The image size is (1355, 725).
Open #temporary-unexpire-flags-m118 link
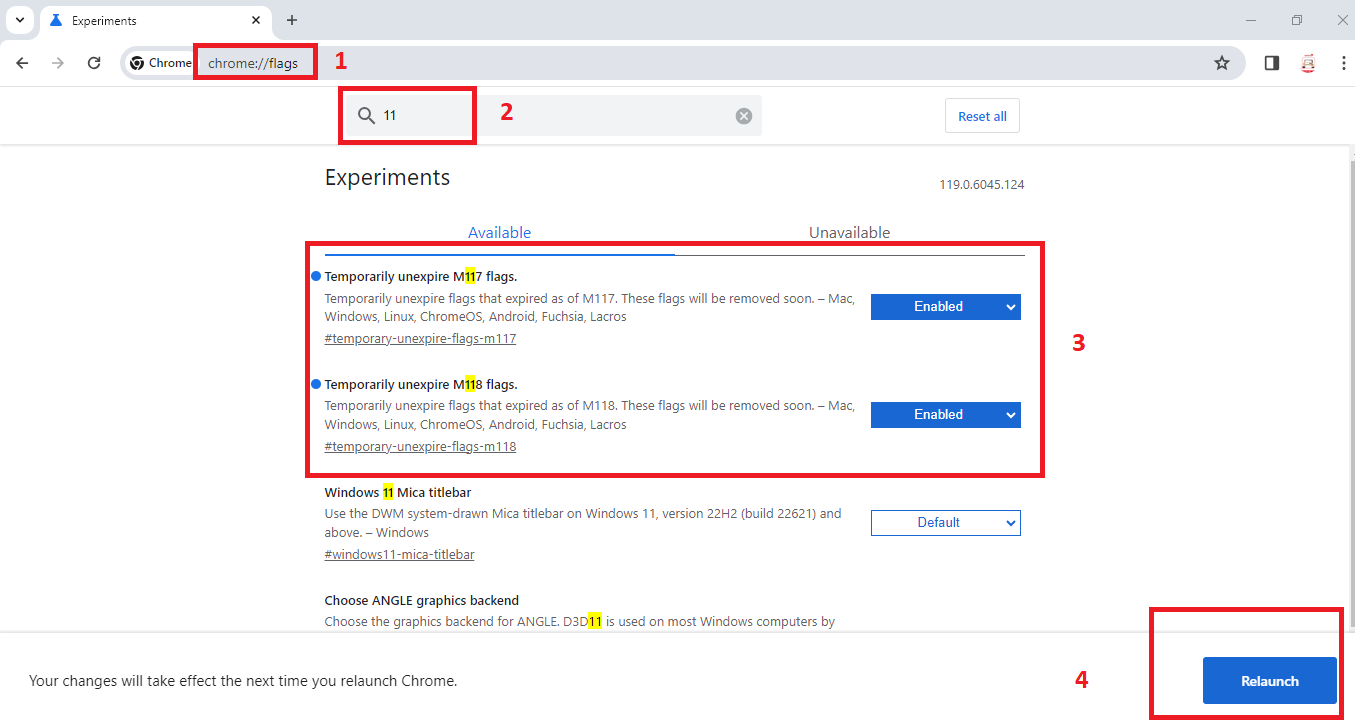coord(420,447)
